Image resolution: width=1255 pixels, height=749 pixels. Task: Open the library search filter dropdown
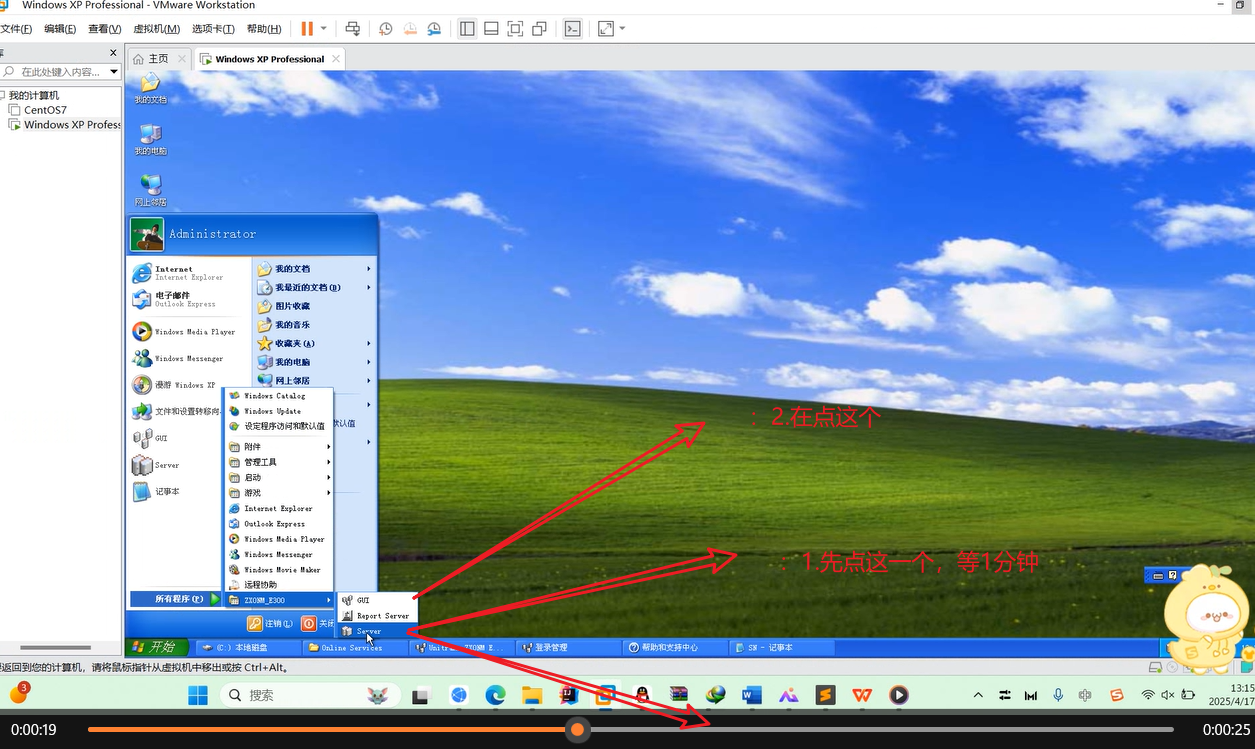[114, 72]
